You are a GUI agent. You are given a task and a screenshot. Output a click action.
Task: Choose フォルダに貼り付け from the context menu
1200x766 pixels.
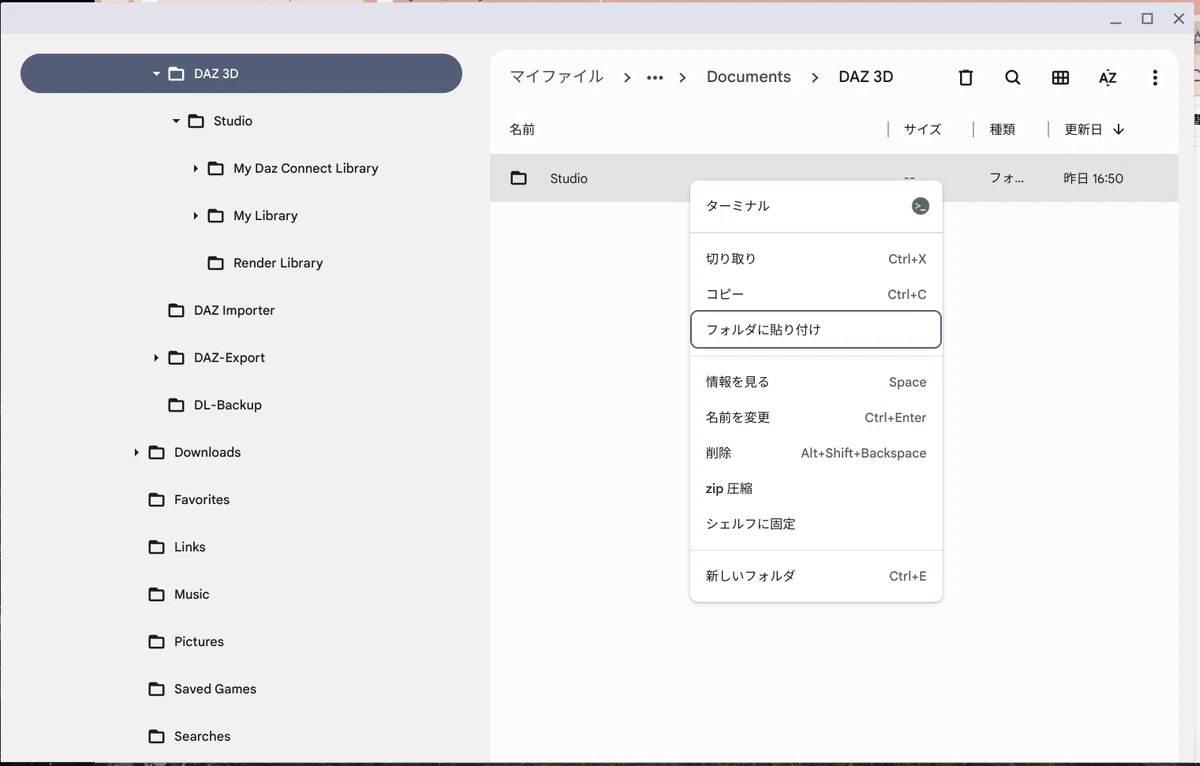(x=816, y=329)
